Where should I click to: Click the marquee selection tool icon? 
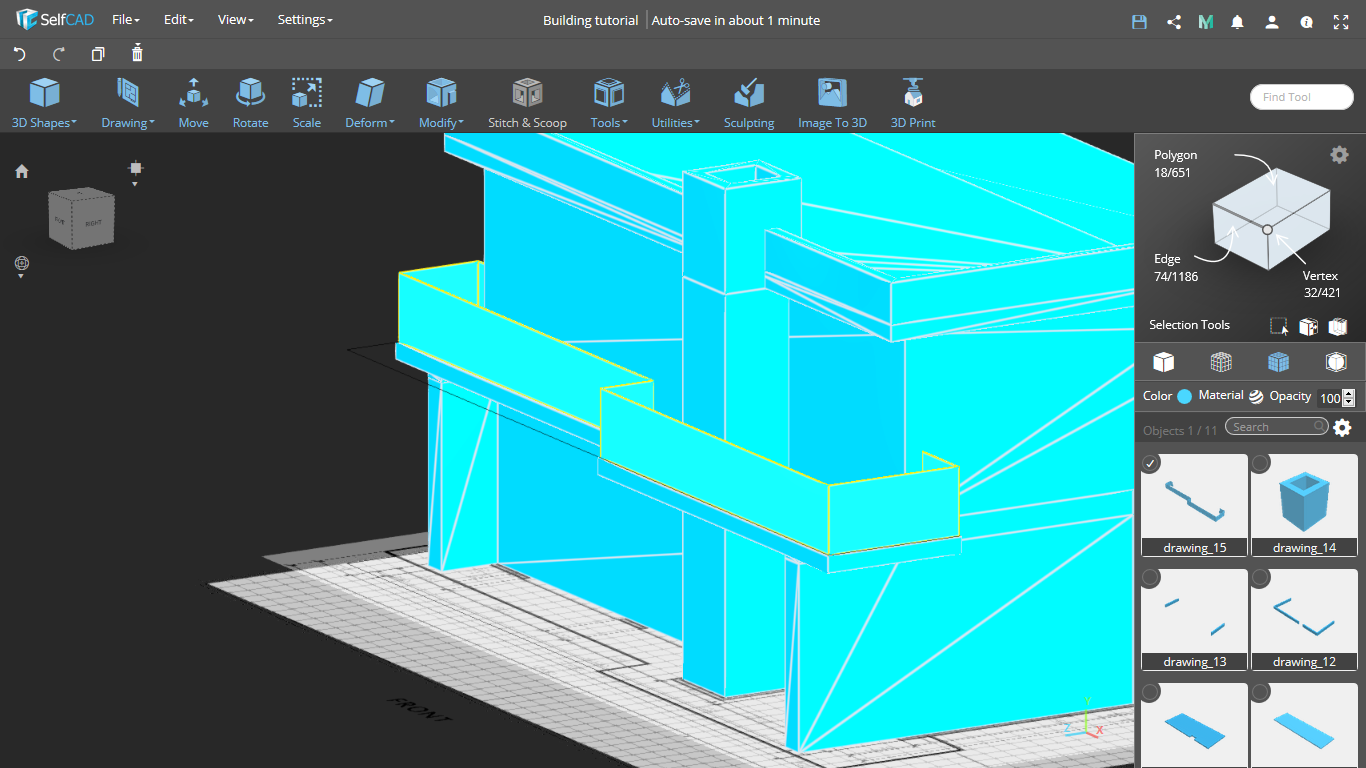tap(1279, 326)
